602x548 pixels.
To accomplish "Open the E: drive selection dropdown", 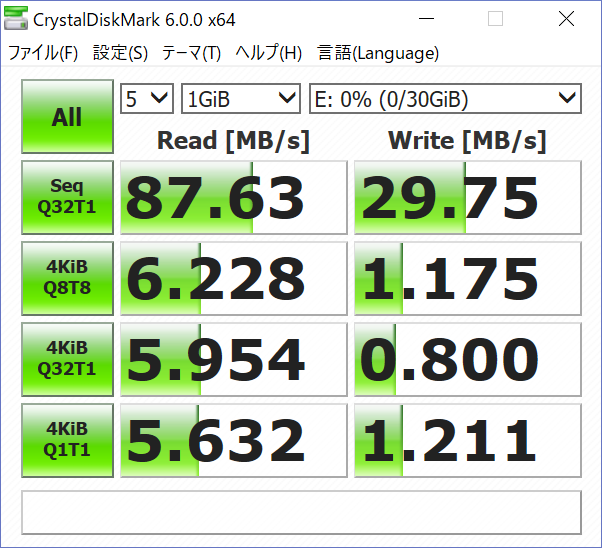I will [x=445, y=98].
